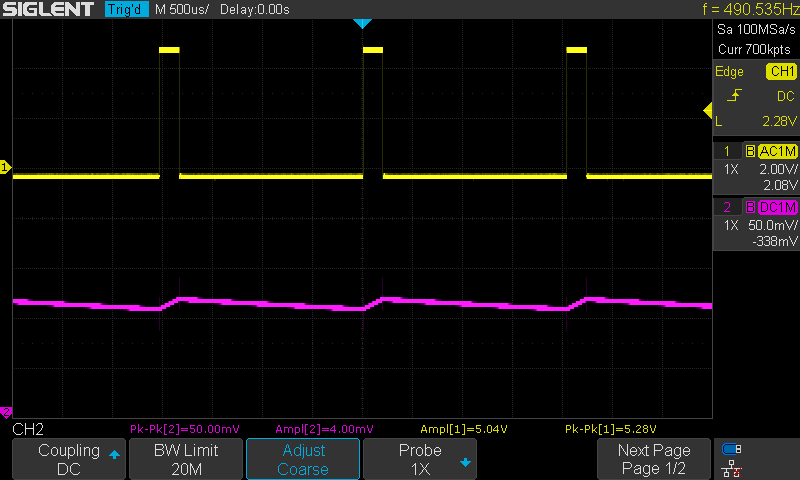This screenshot has width=800, height=480.
Task: Click the 2.00V/ scale value of channel 1
Action: [x=778, y=169]
